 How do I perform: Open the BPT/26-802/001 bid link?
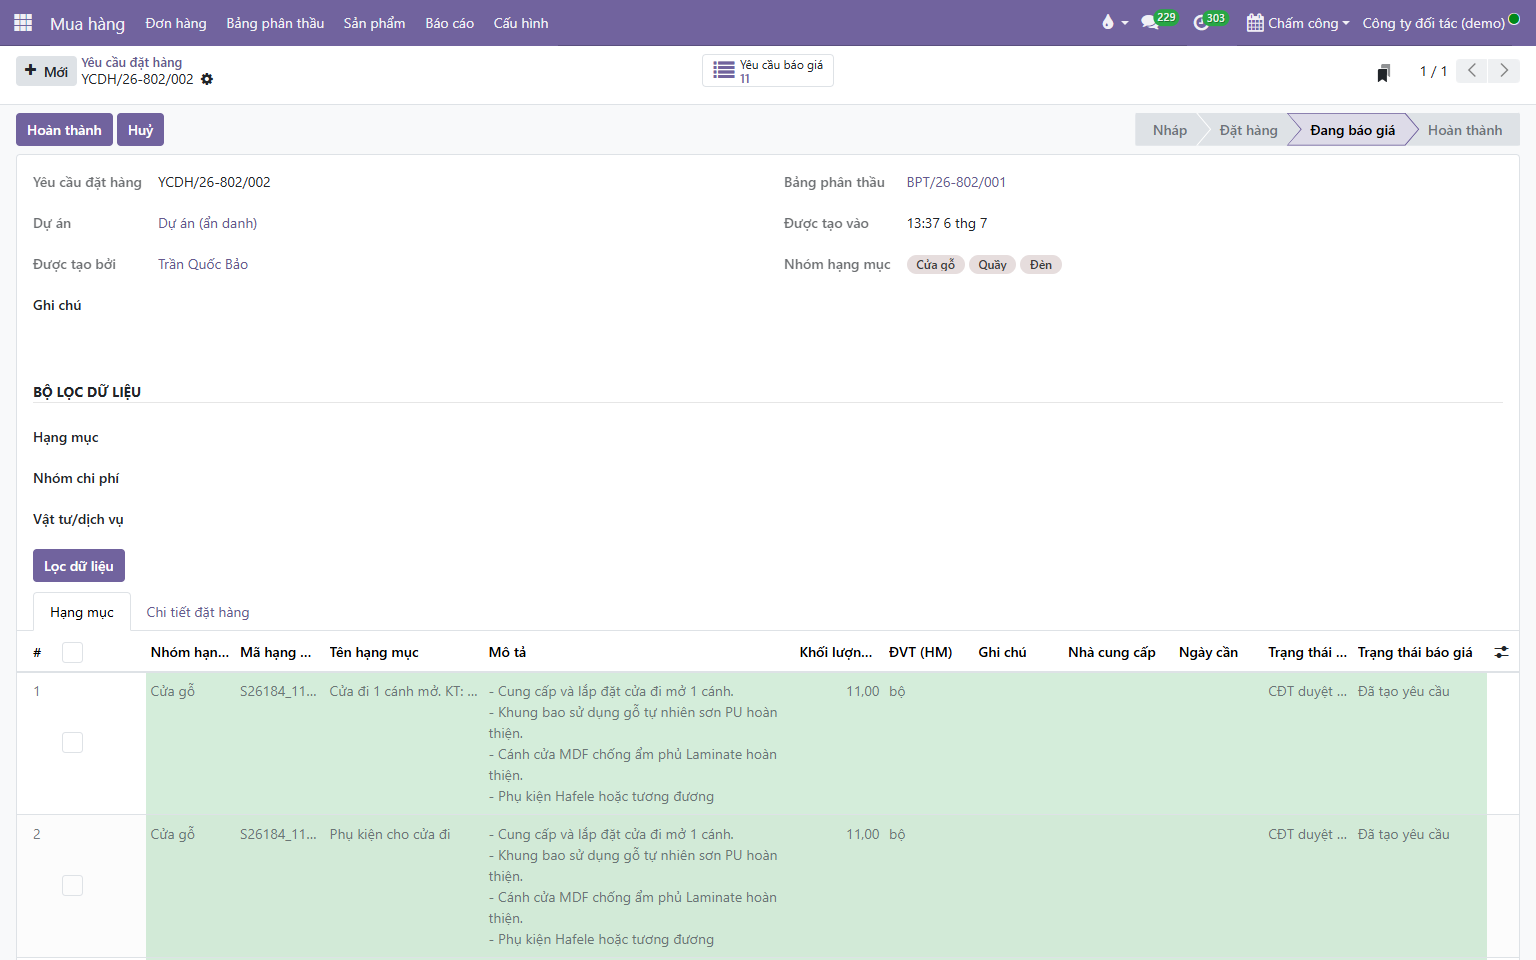tap(956, 182)
